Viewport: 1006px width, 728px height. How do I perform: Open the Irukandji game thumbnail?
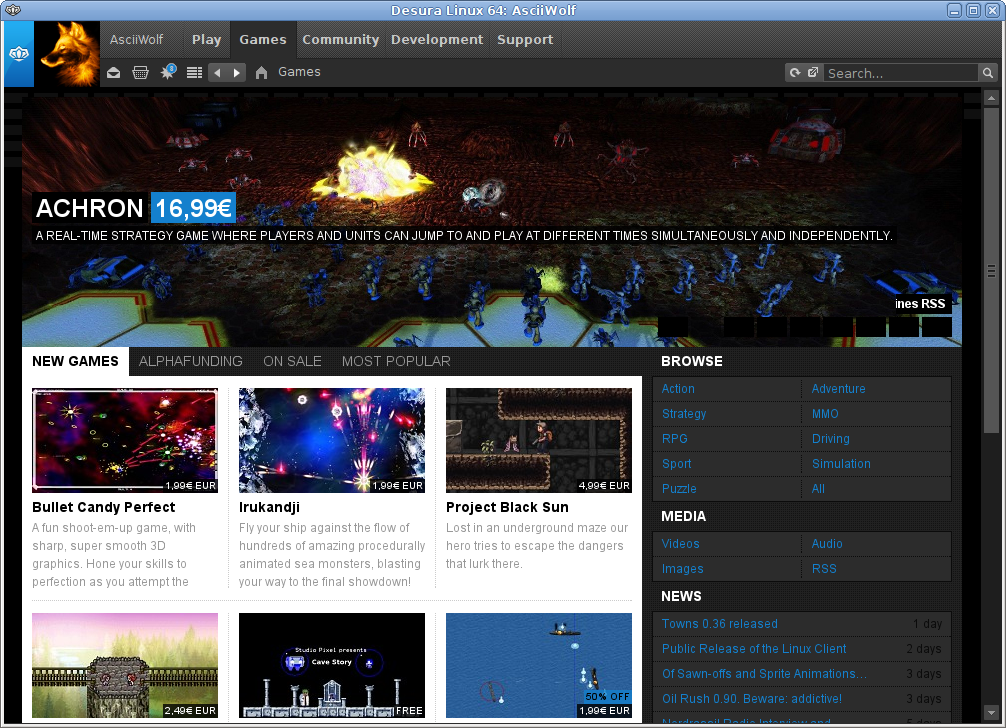332,441
